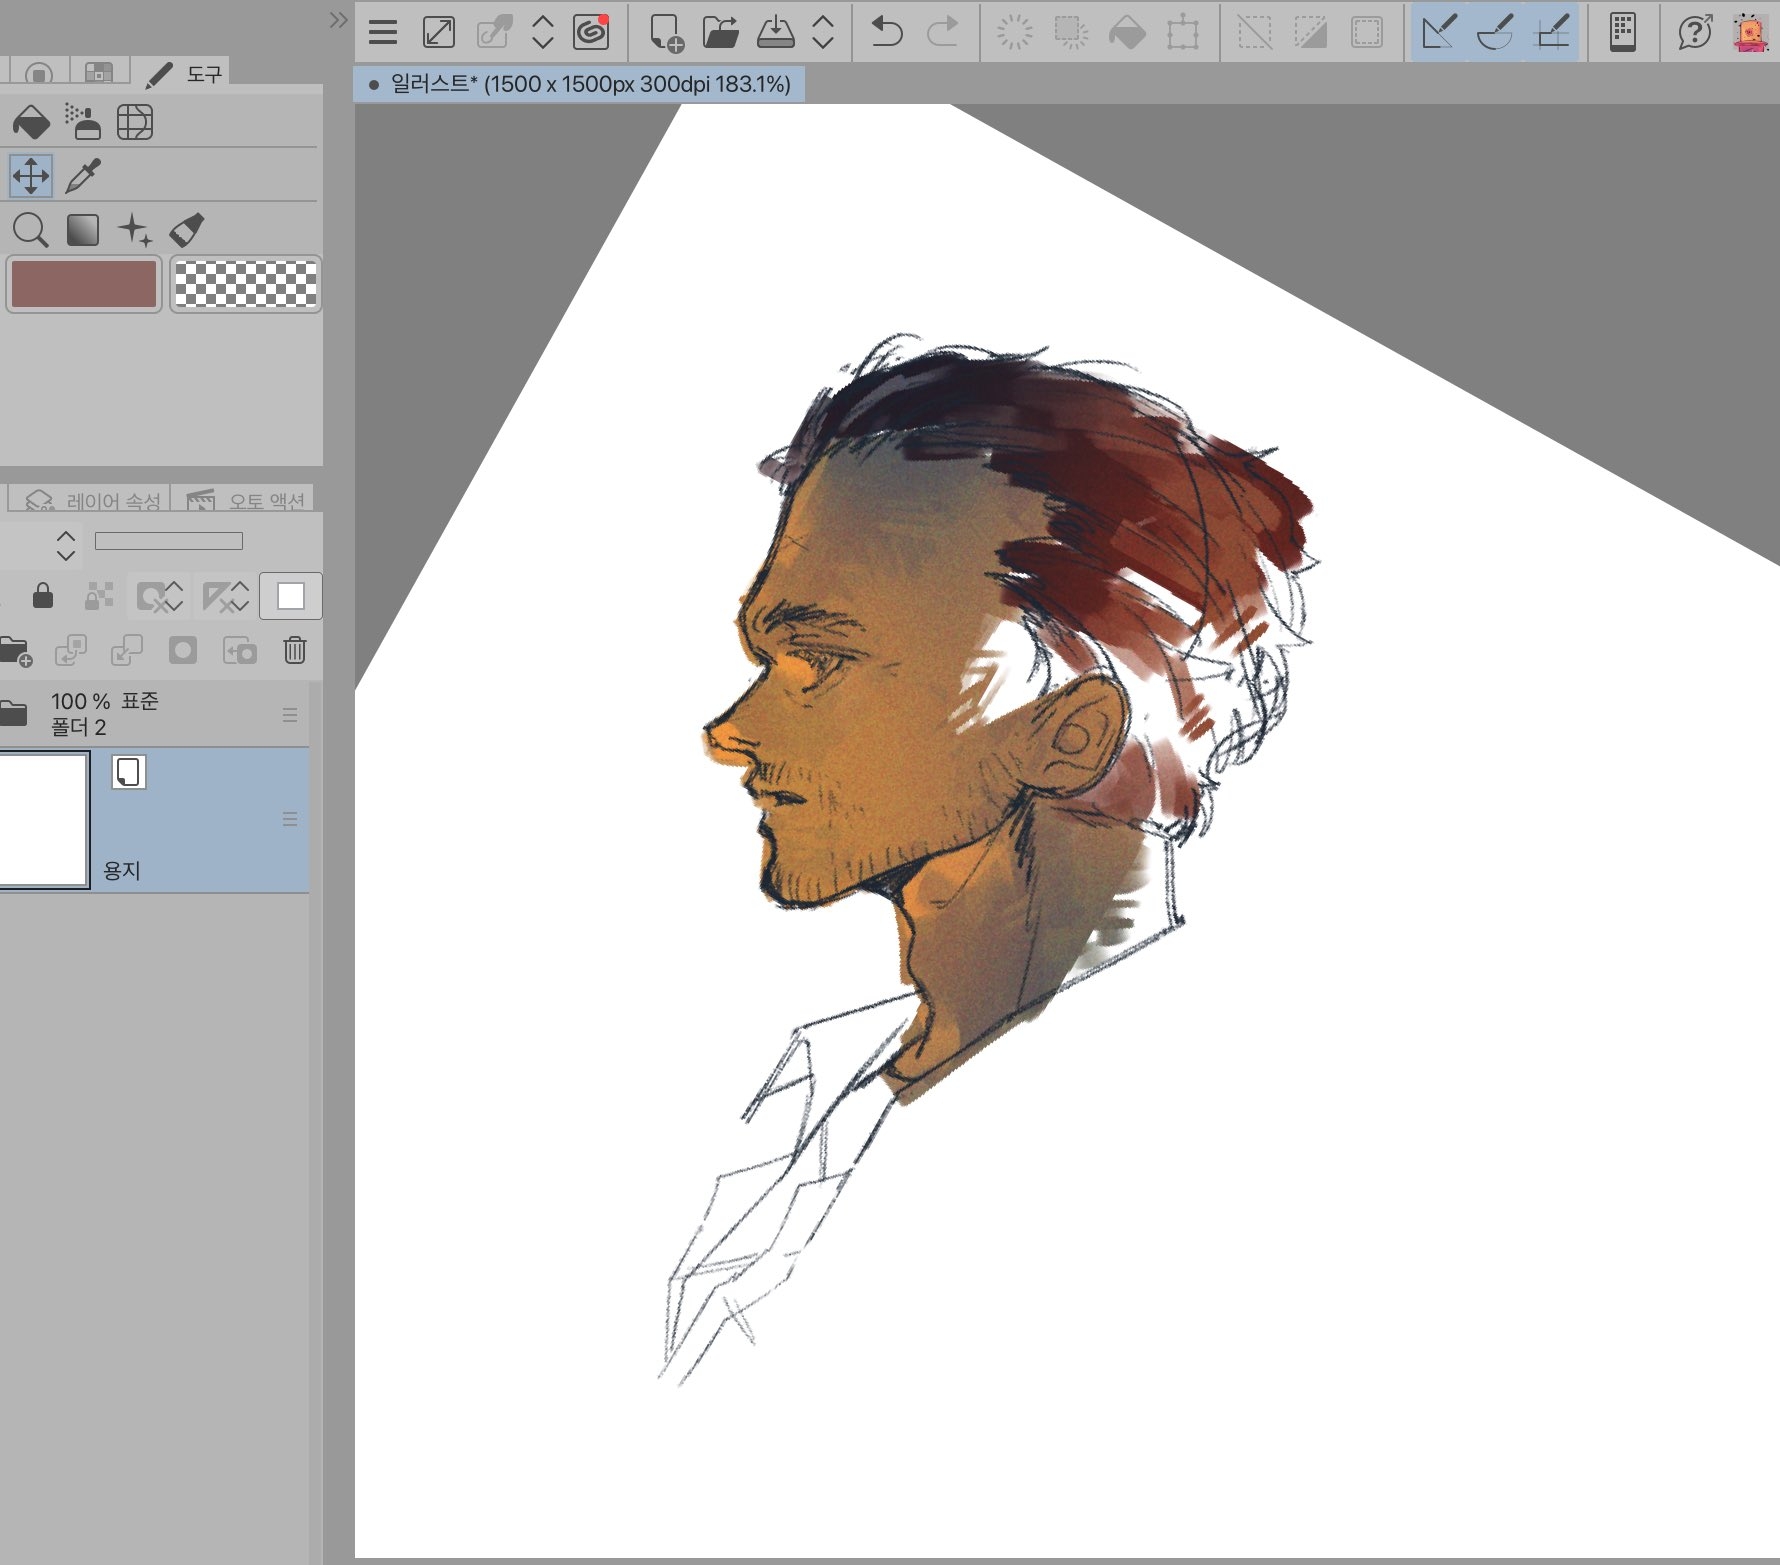Image resolution: width=1780 pixels, height=1565 pixels.
Task: Choose the Zoom magnifier tool
Action: 30,230
